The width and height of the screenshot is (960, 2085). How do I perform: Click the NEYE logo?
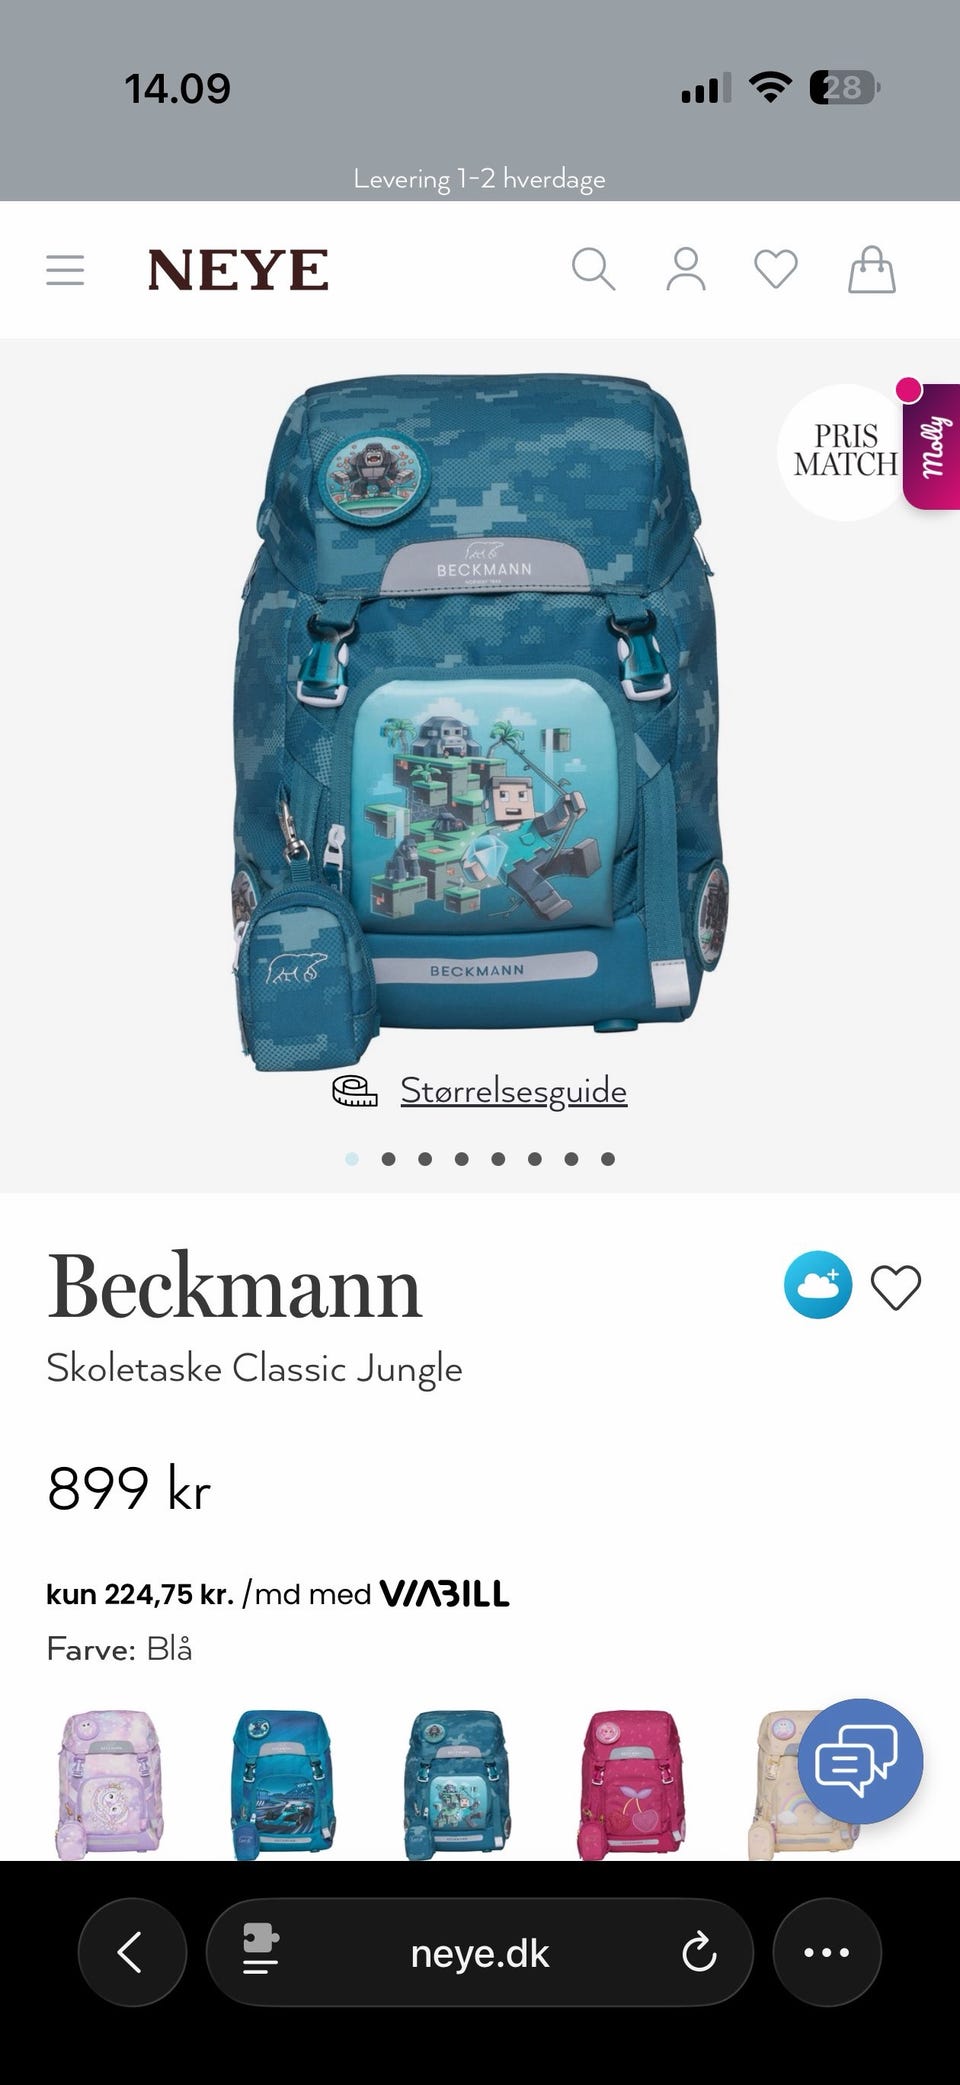pyautogui.click(x=238, y=270)
